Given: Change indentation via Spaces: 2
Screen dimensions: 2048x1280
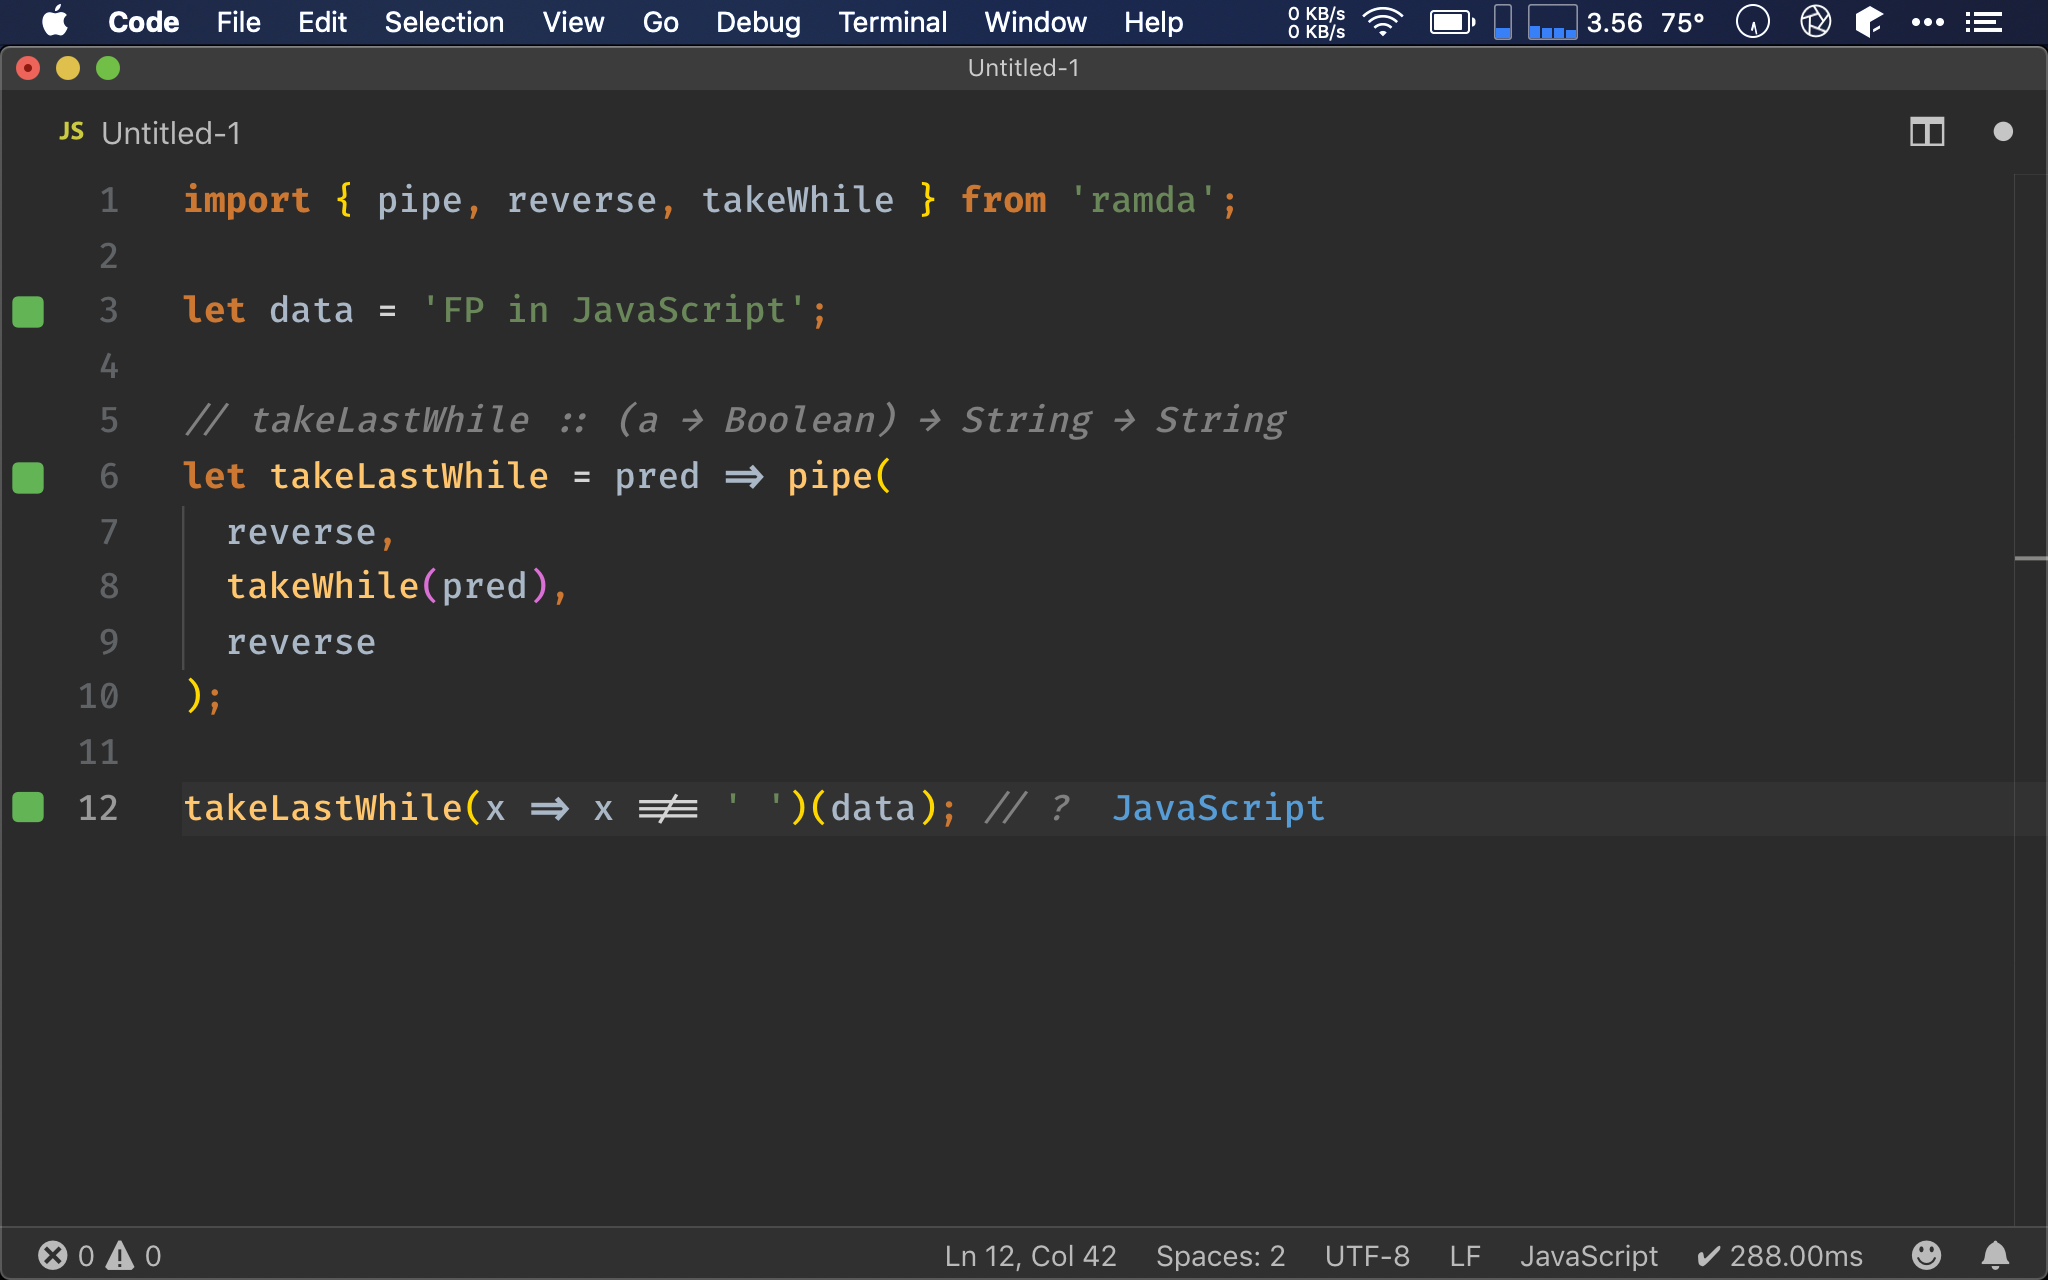Looking at the screenshot, I should click(x=1220, y=1255).
